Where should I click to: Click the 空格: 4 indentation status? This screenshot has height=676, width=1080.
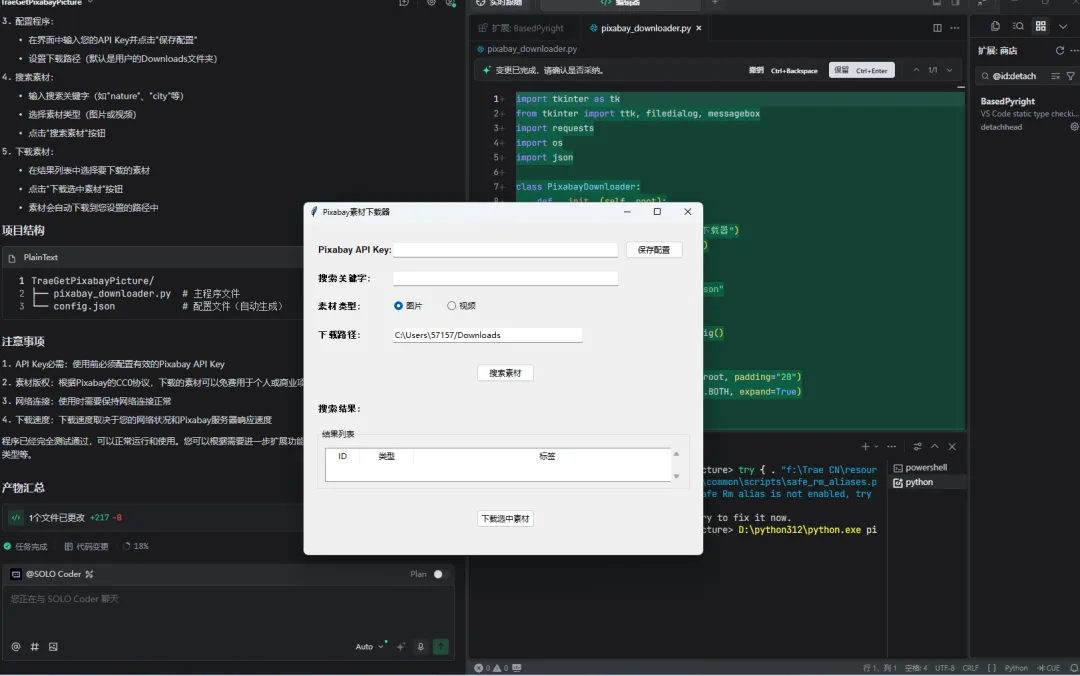(x=915, y=668)
